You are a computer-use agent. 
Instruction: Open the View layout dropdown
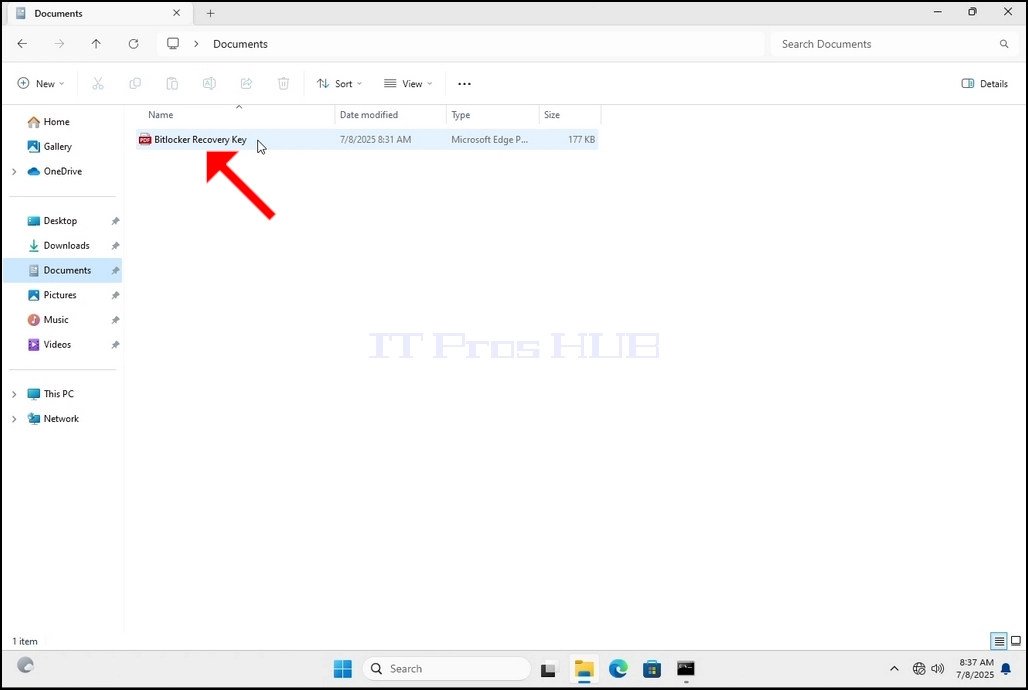408,83
